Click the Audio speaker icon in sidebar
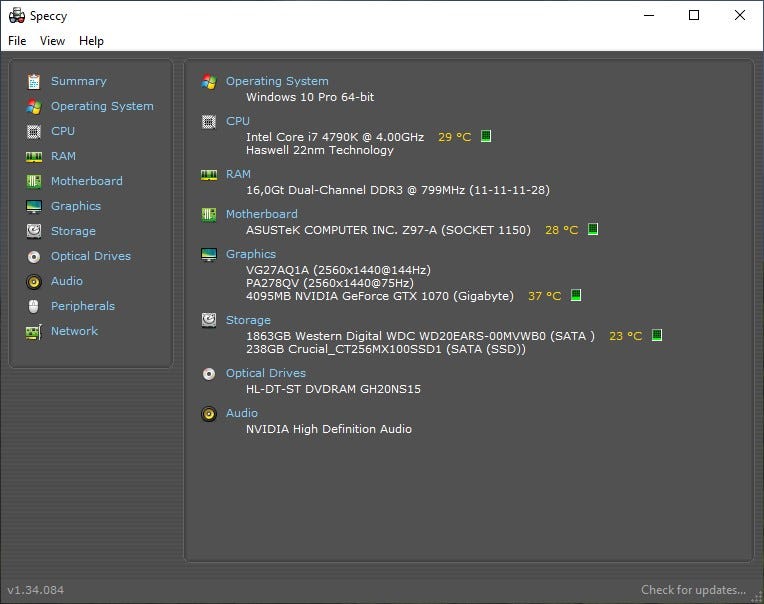The width and height of the screenshot is (764, 604). 34,282
